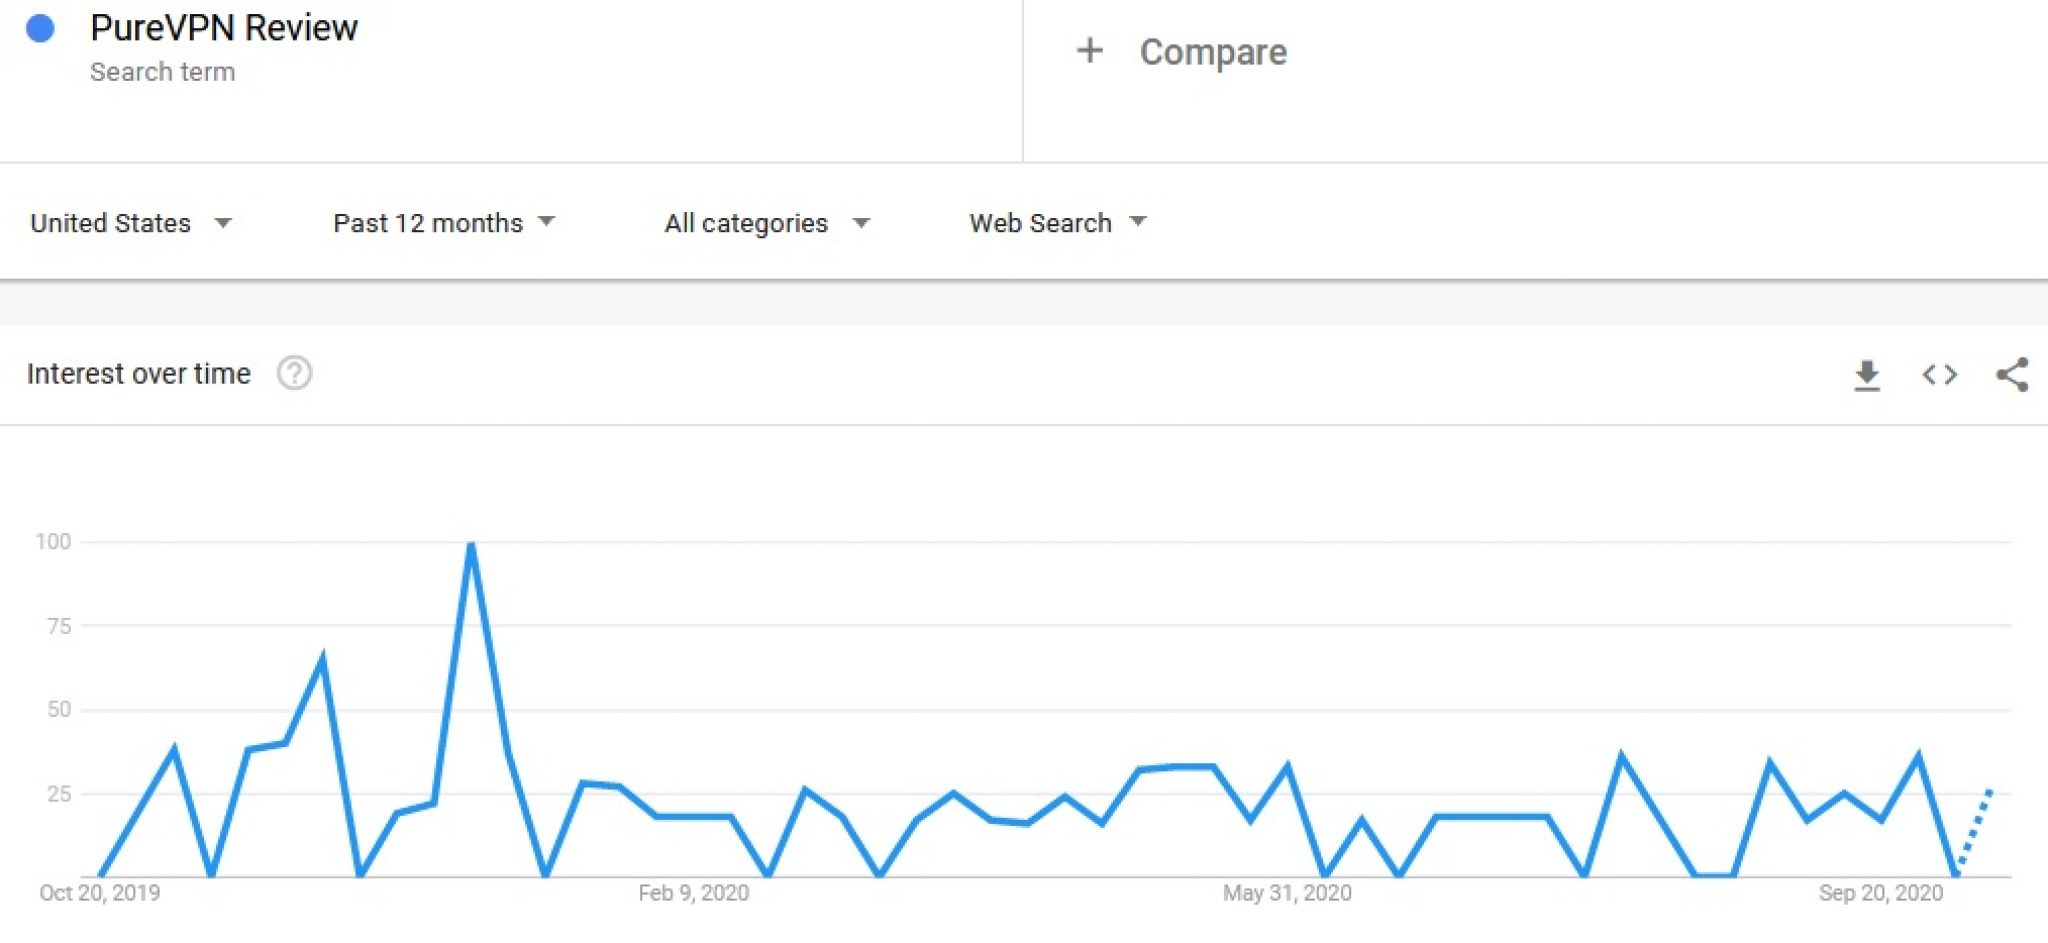Edit the PureVPN Review search term

click(x=223, y=28)
